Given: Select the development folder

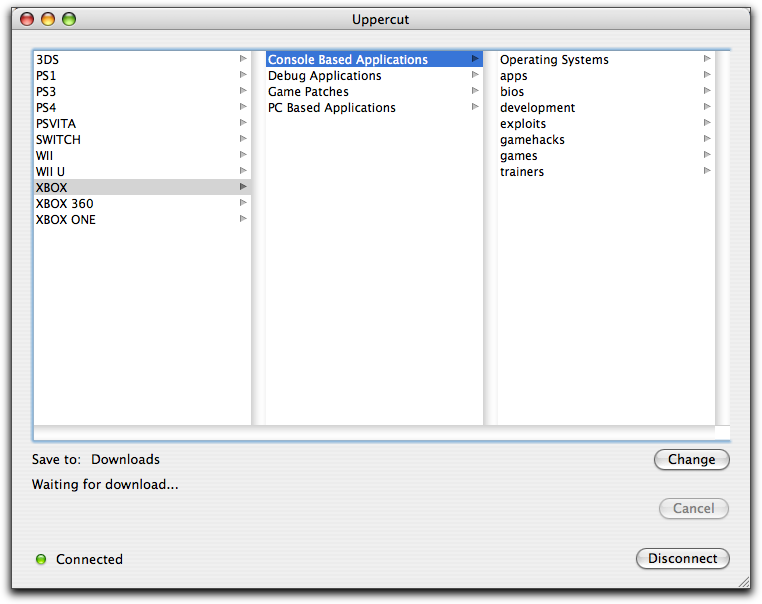Looking at the screenshot, I should click(606, 107).
